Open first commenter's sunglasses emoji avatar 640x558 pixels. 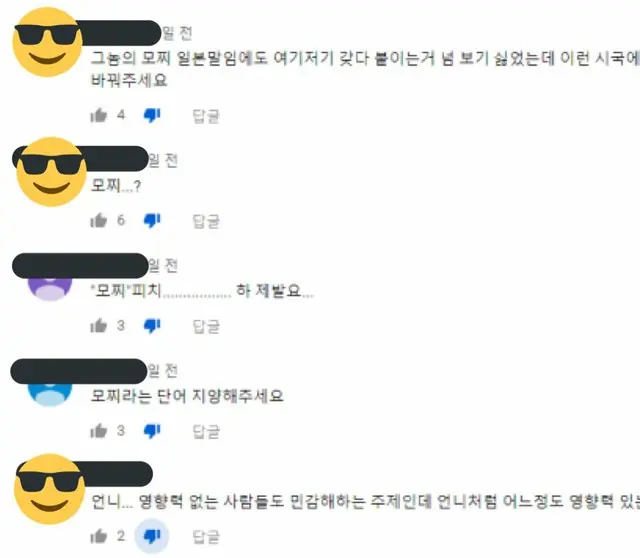(x=47, y=42)
